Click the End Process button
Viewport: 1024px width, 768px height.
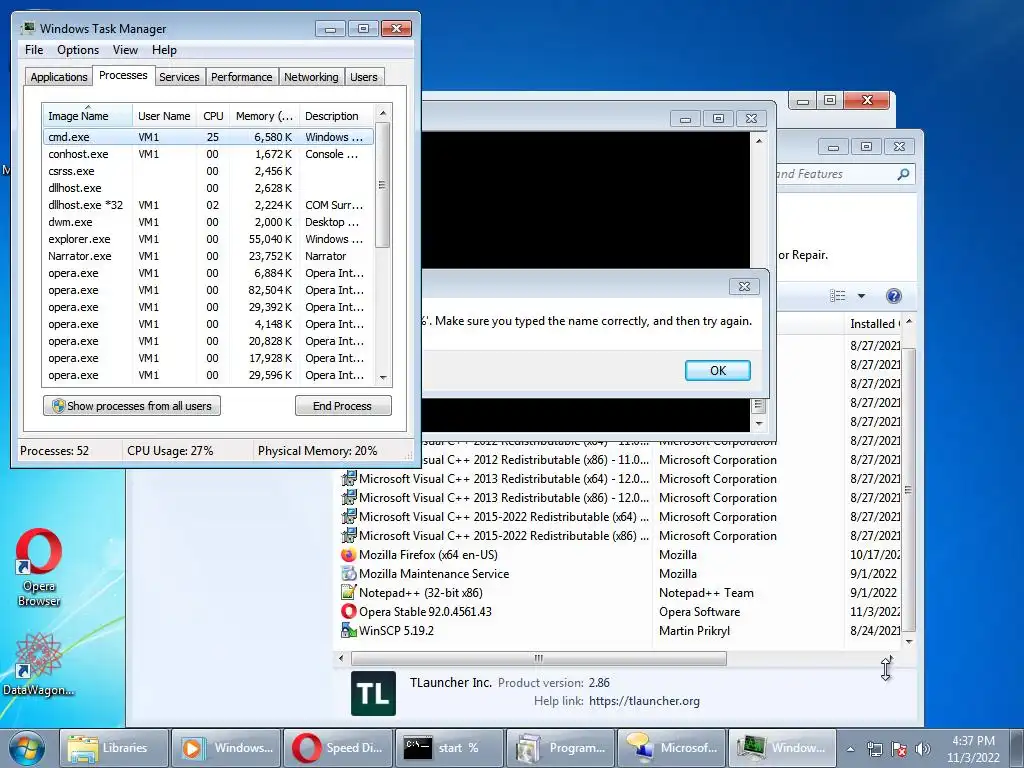click(x=343, y=406)
